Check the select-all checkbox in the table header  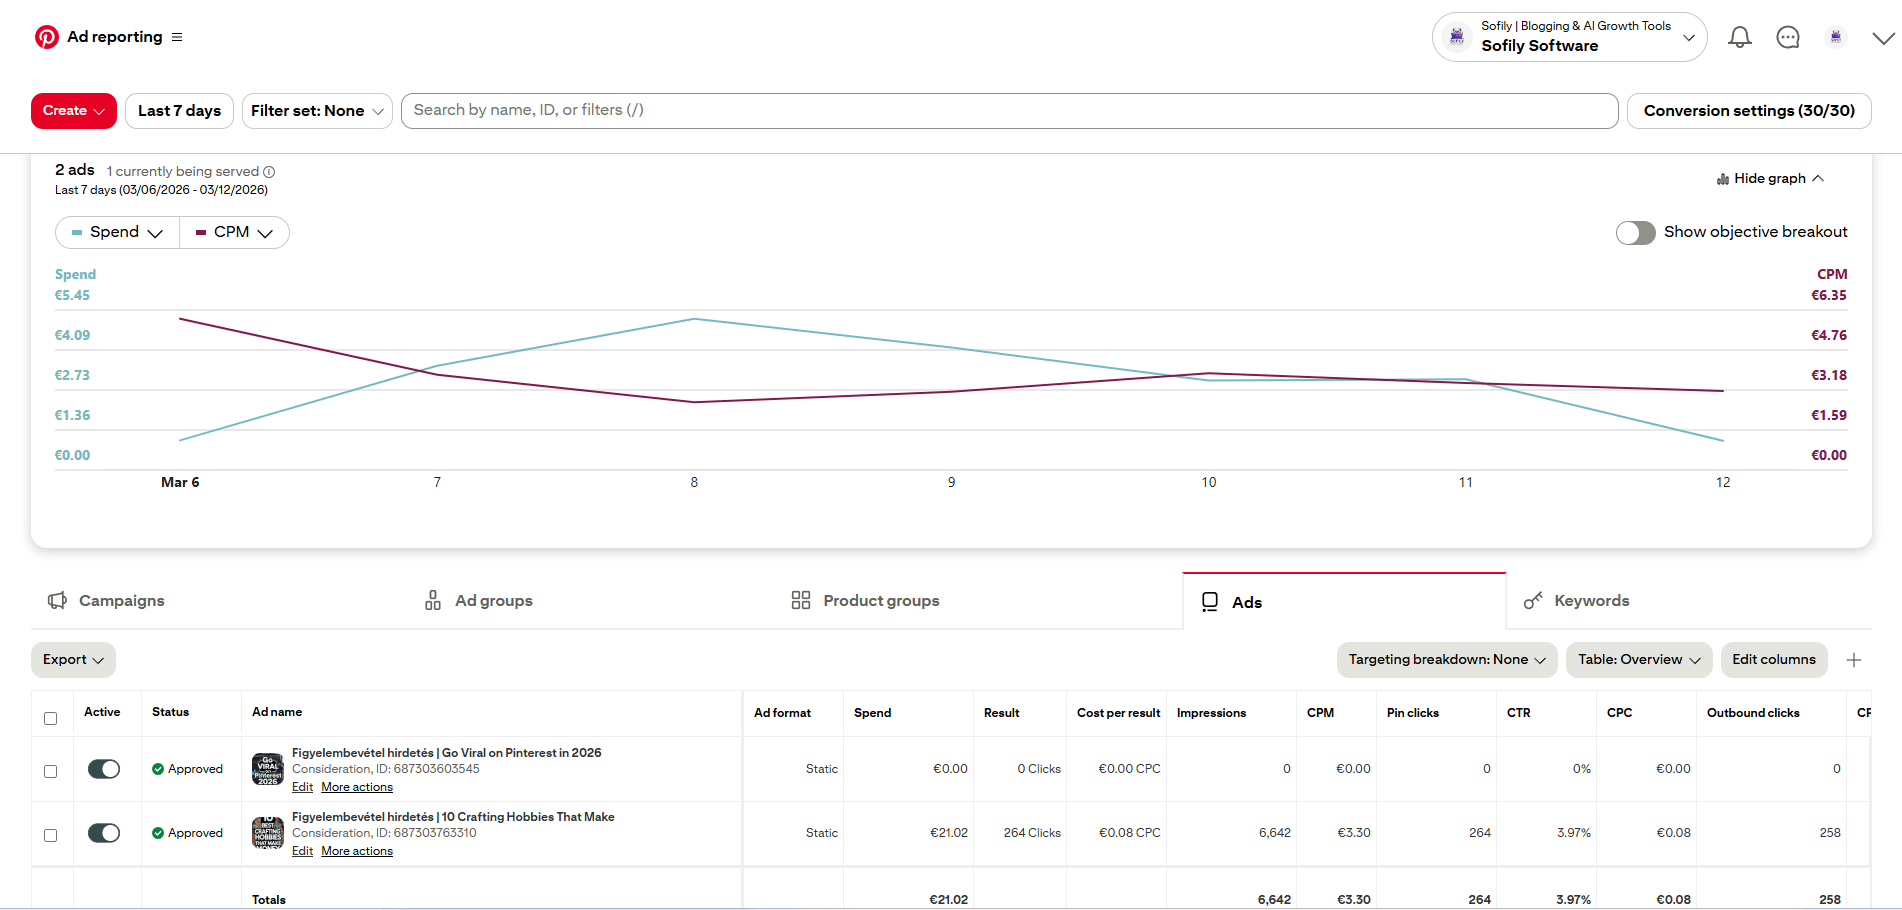click(50, 718)
